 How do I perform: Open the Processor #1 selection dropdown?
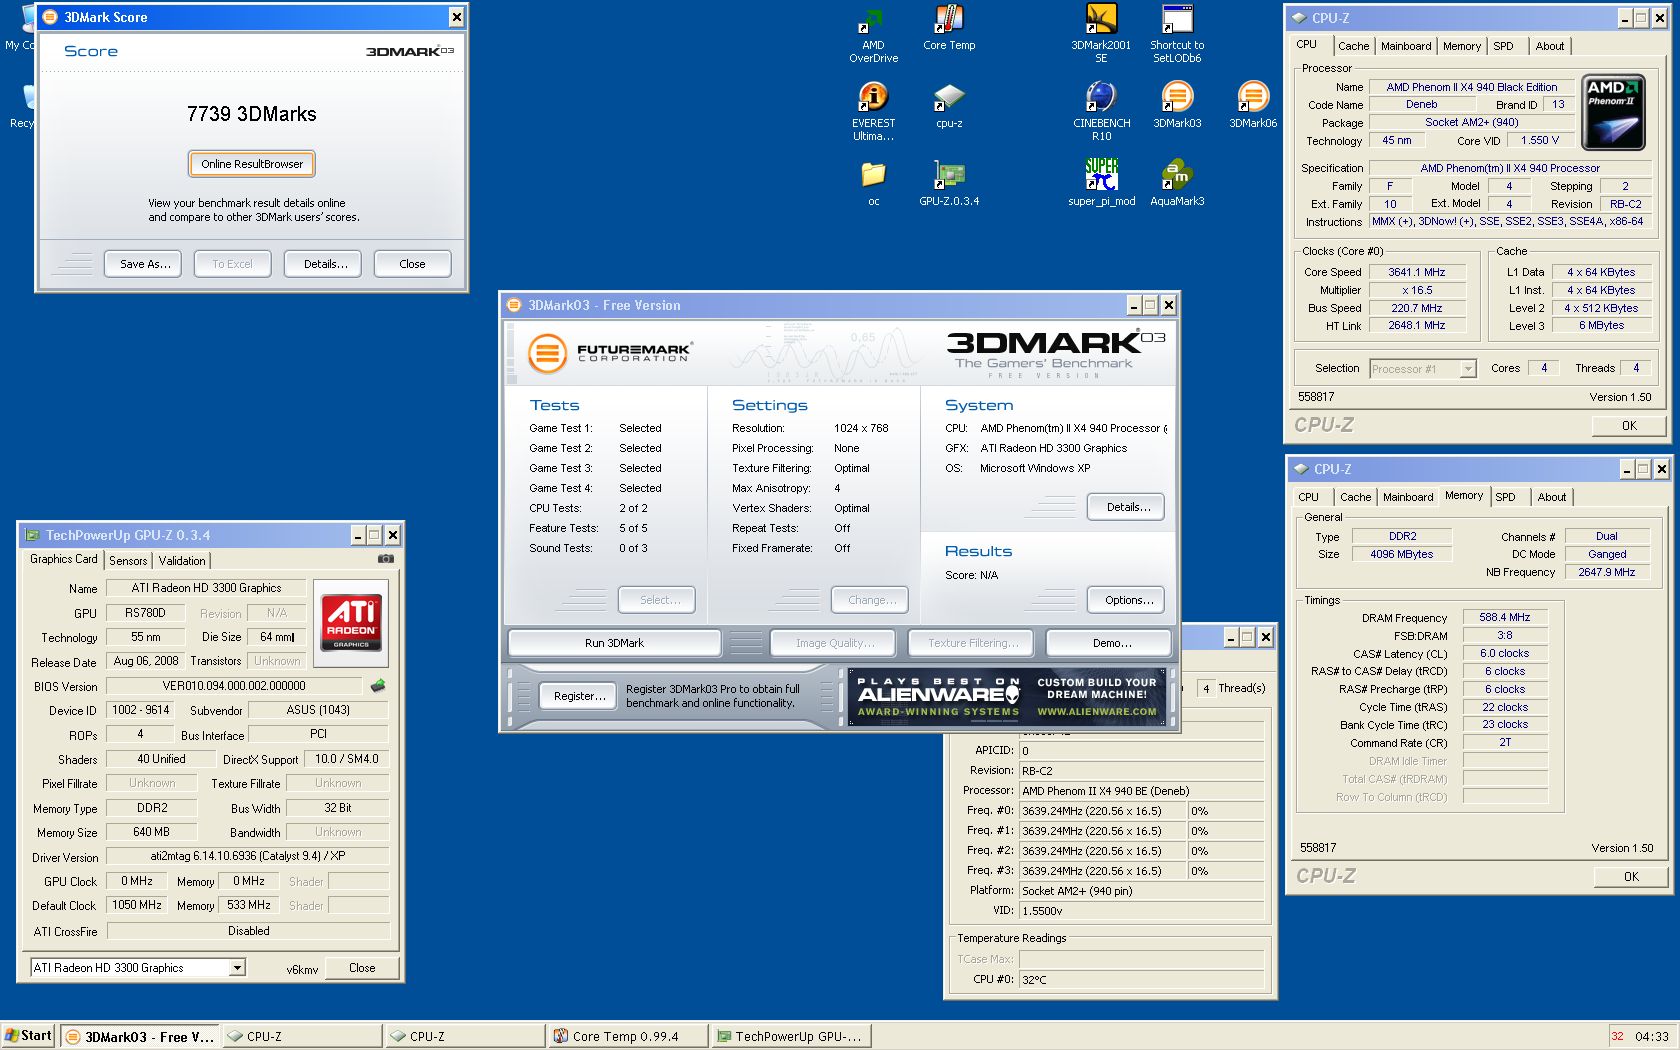tap(1468, 369)
